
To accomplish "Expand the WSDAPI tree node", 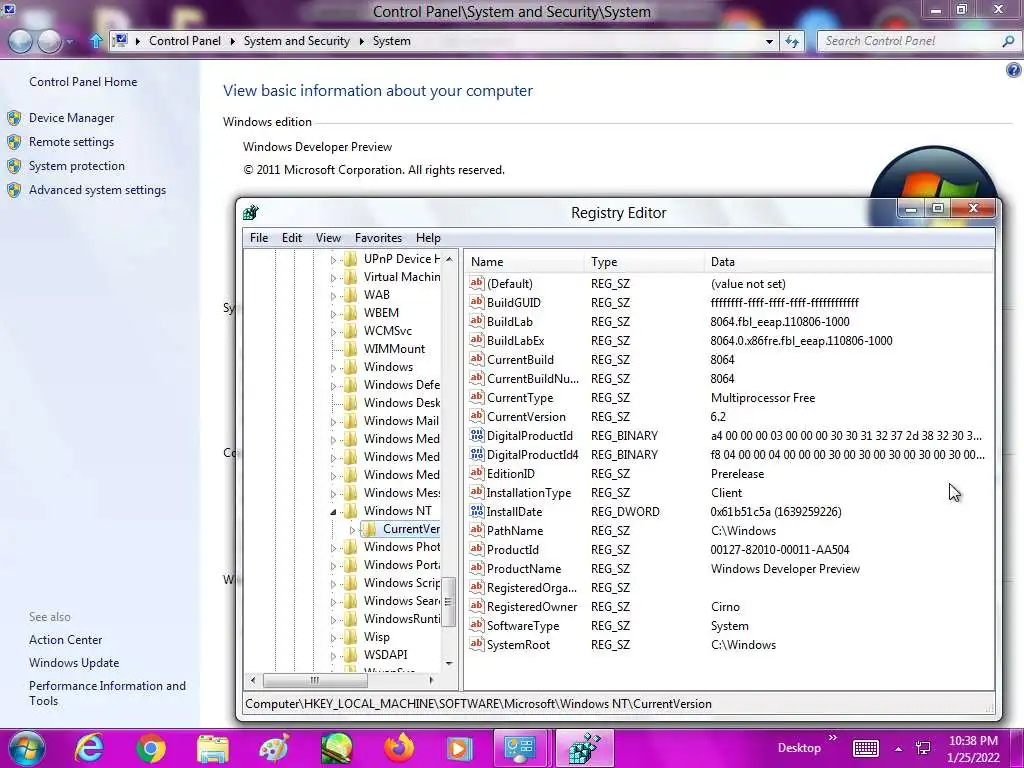I will click(x=333, y=655).
